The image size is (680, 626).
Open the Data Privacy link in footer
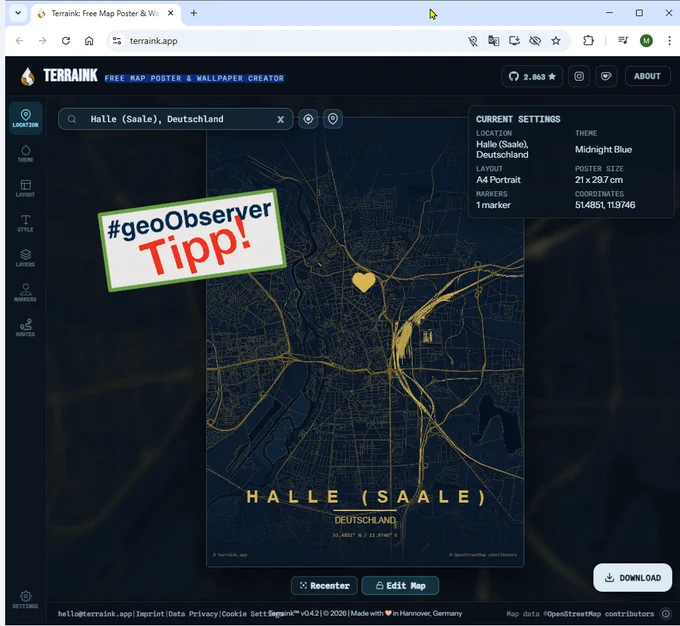193,614
